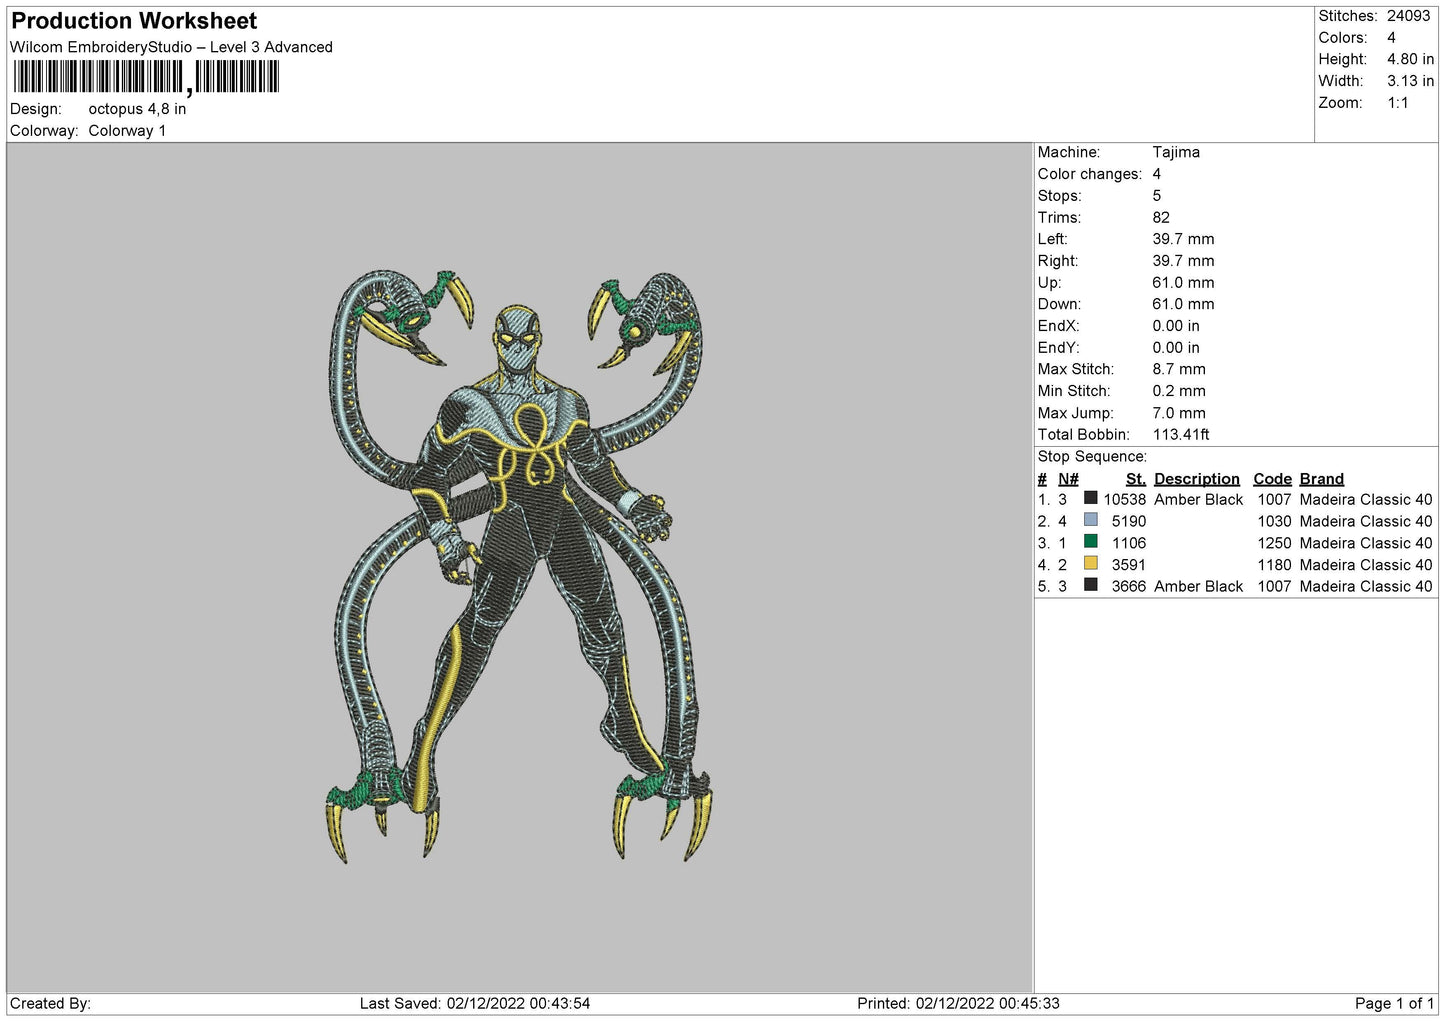Viewport: 1445px width, 1021px height.
Task: Click stitch count 1106 in stop 3
Action: tap(1129, 544)
